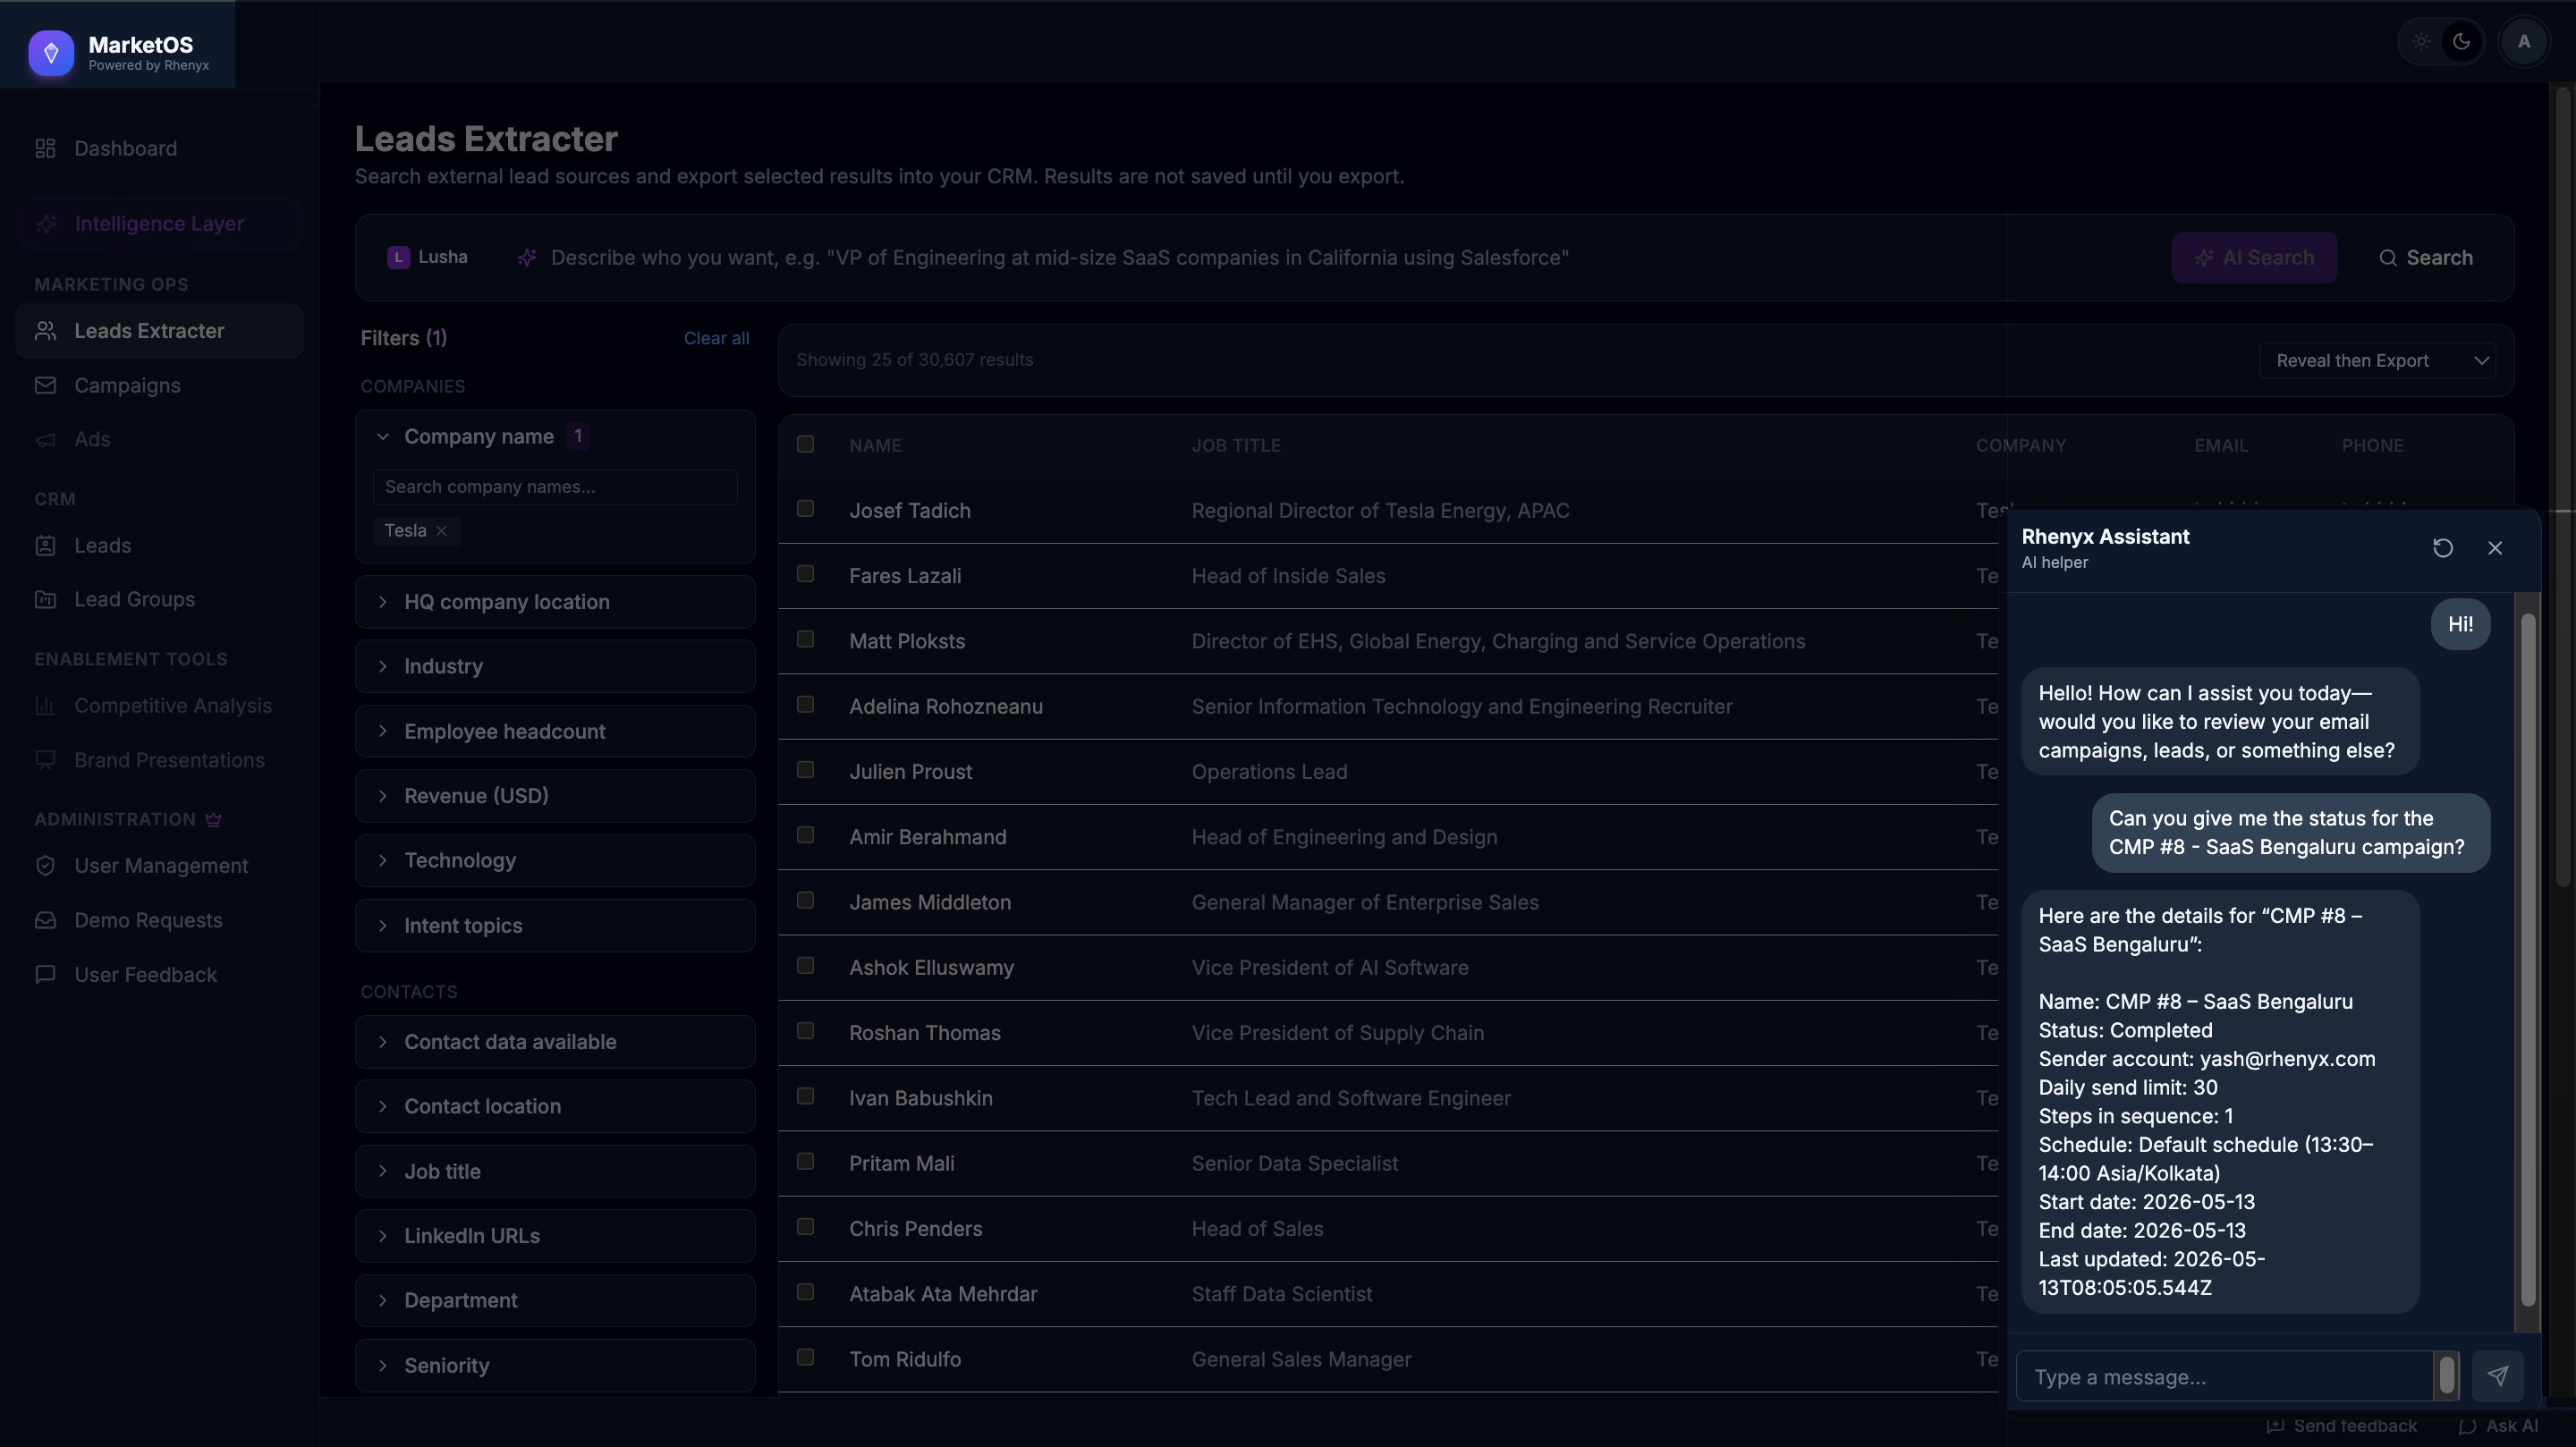
Task: Click the Campaigns envelope icon
Action: click(x=45, y=385)
